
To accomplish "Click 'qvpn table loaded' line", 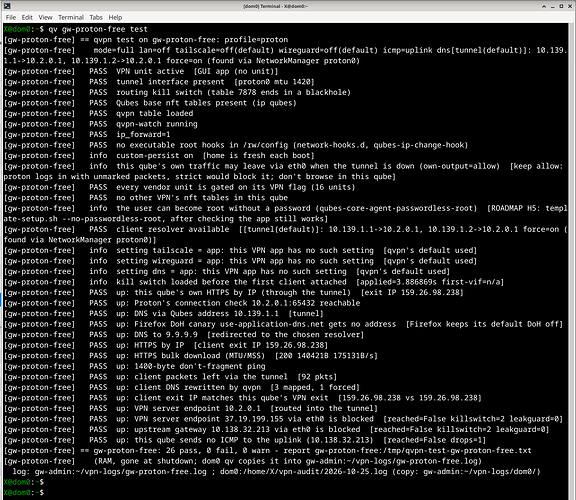I will point(98,114).
